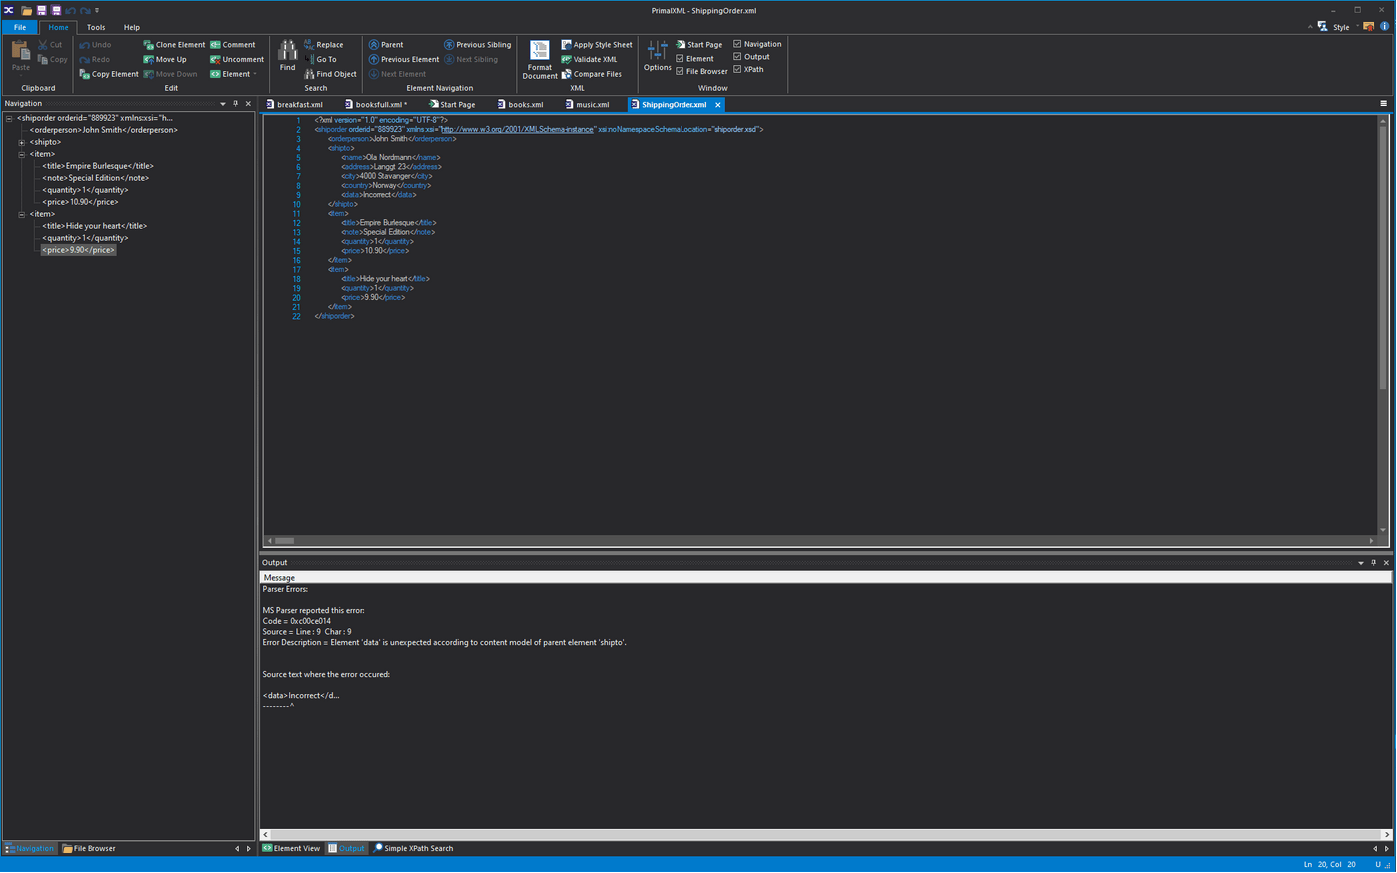1397x873 pixels.
Task: Open Output panel options dropdown arrow
Action: (x=1361, y=563)
